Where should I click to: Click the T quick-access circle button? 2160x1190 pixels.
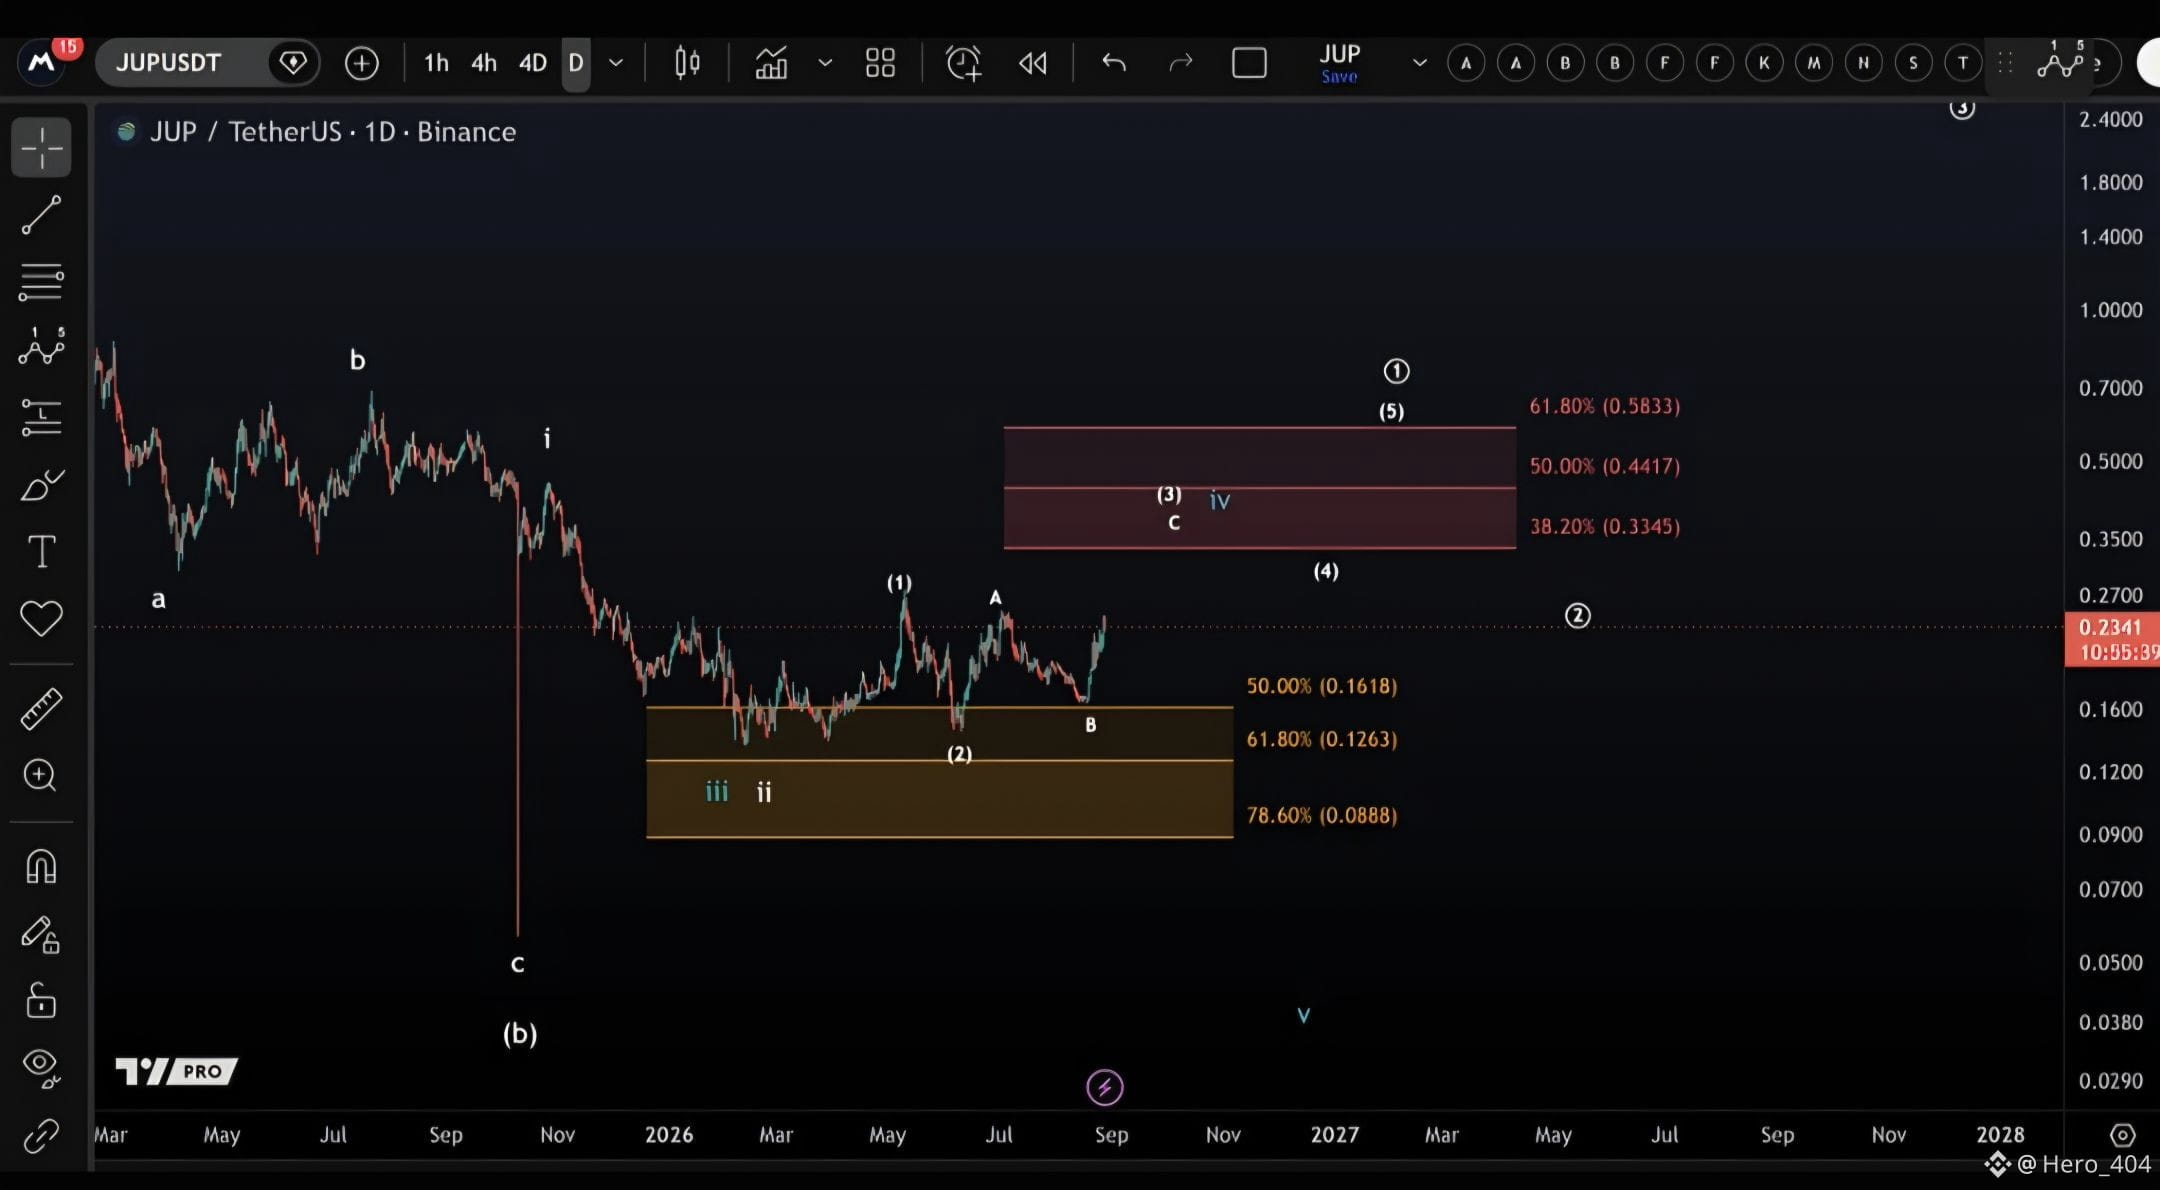(x=1963, y=63)
